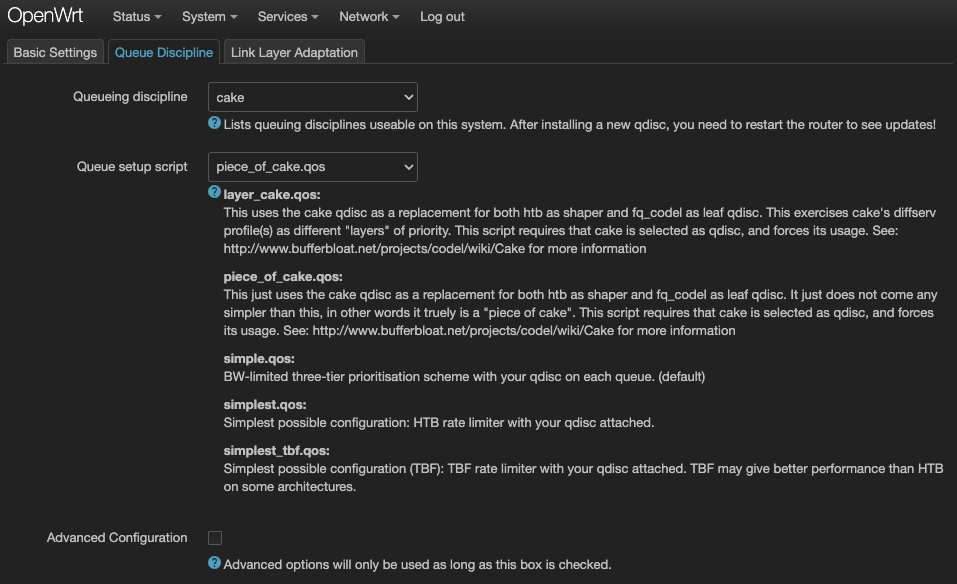Expand the Network navigation menu

click(x=369, y=17)
